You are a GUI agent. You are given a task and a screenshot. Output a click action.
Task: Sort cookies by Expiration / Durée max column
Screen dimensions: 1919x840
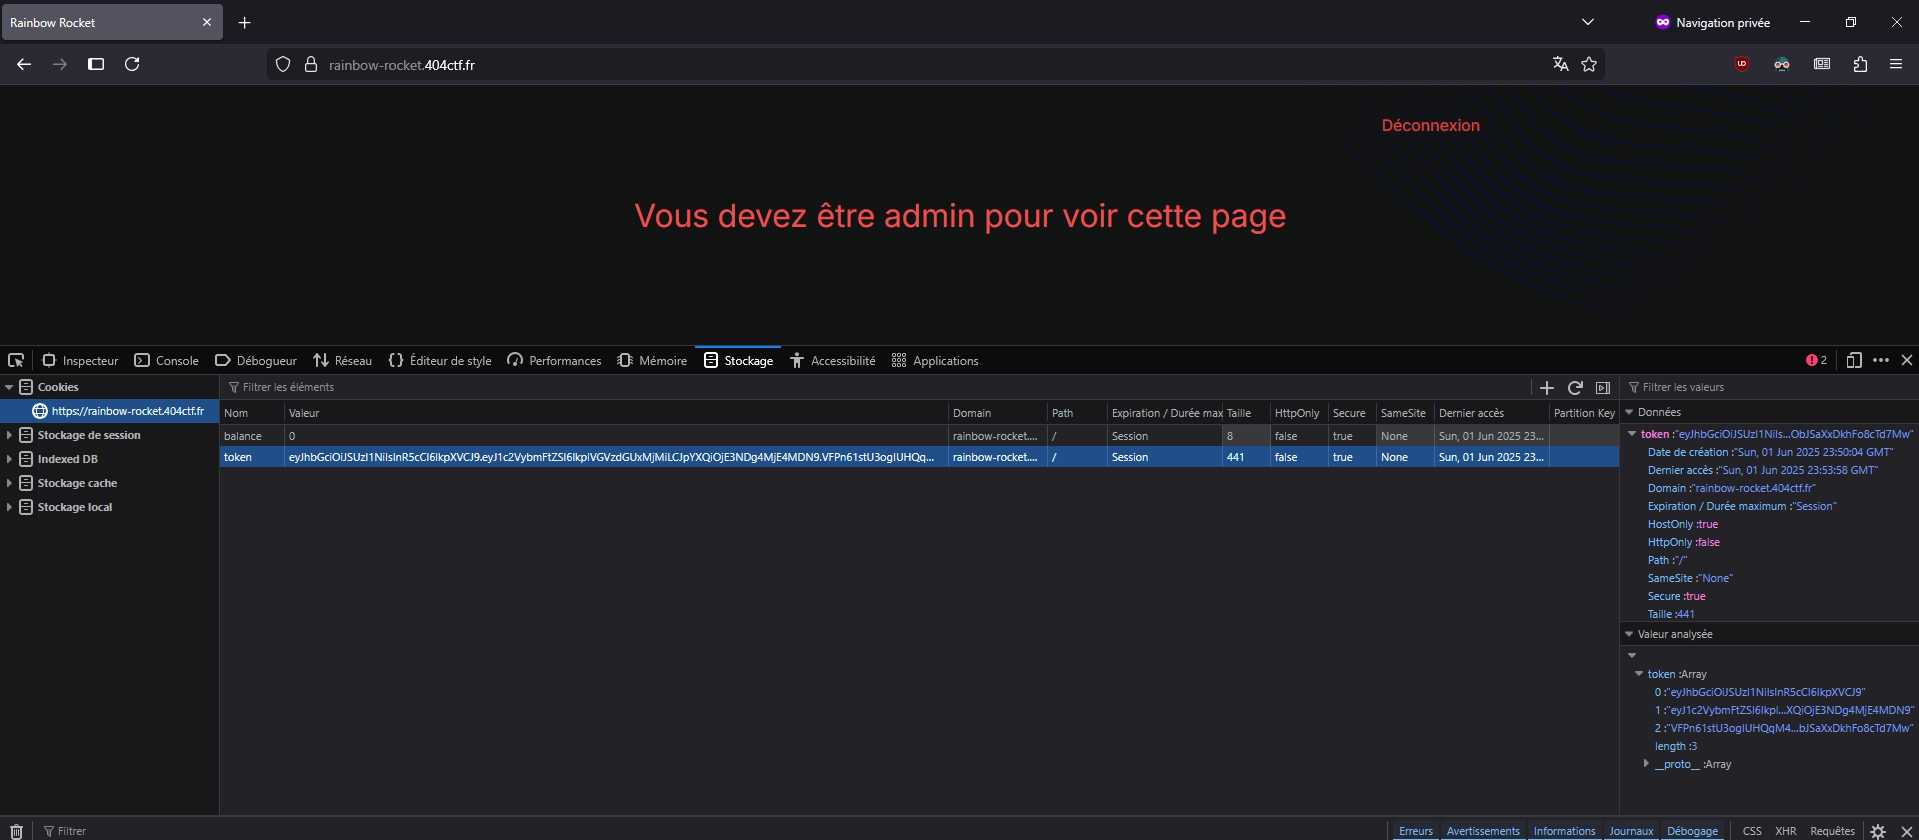pyautogui.click(x=1165, y=413)
